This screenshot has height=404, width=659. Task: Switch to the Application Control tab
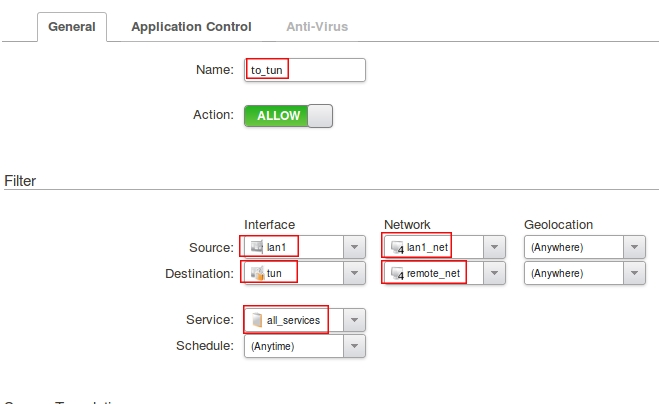tap(191, 27)
